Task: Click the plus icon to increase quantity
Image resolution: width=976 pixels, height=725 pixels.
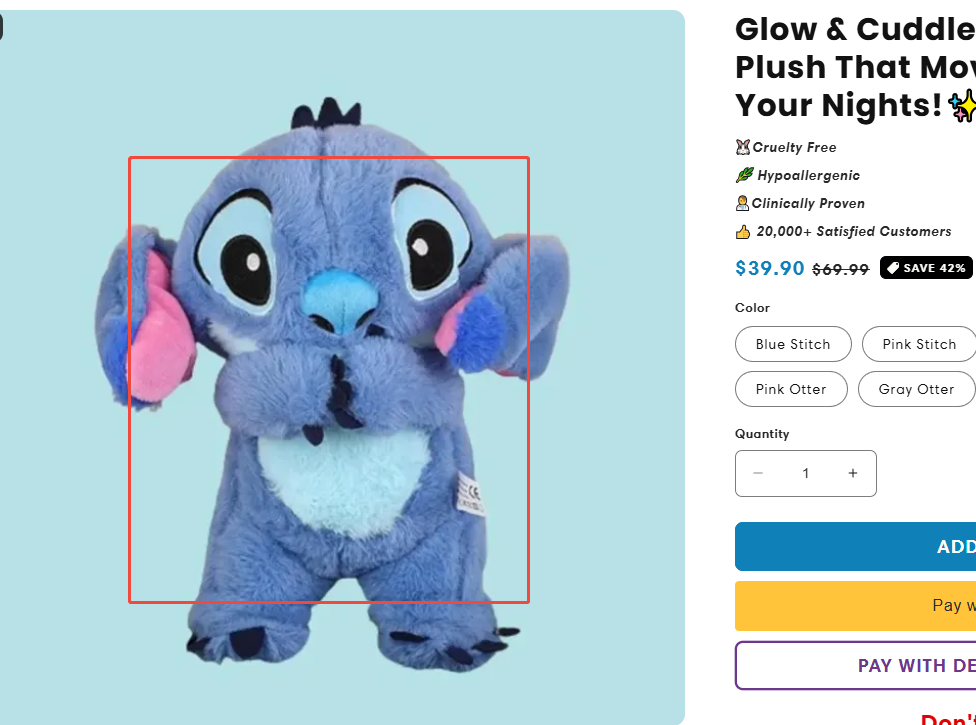Action: [x=853, y=473]
